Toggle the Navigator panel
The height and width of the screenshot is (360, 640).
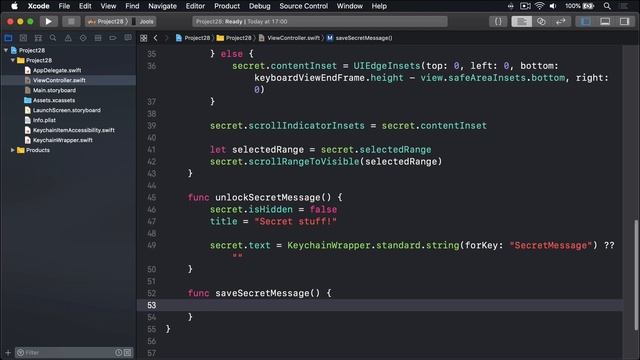[586, 22]
